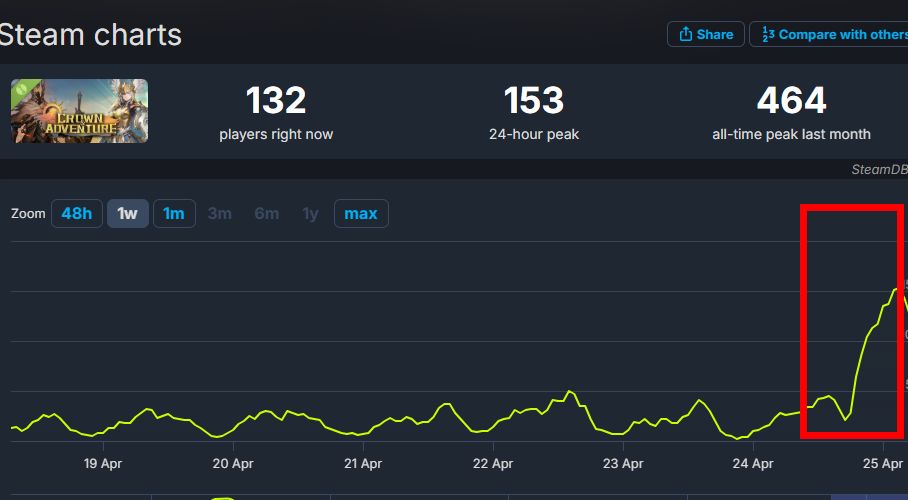Click the Steam charts heading
The width and height of the screenshot is (908, 500).
[90, 34]
